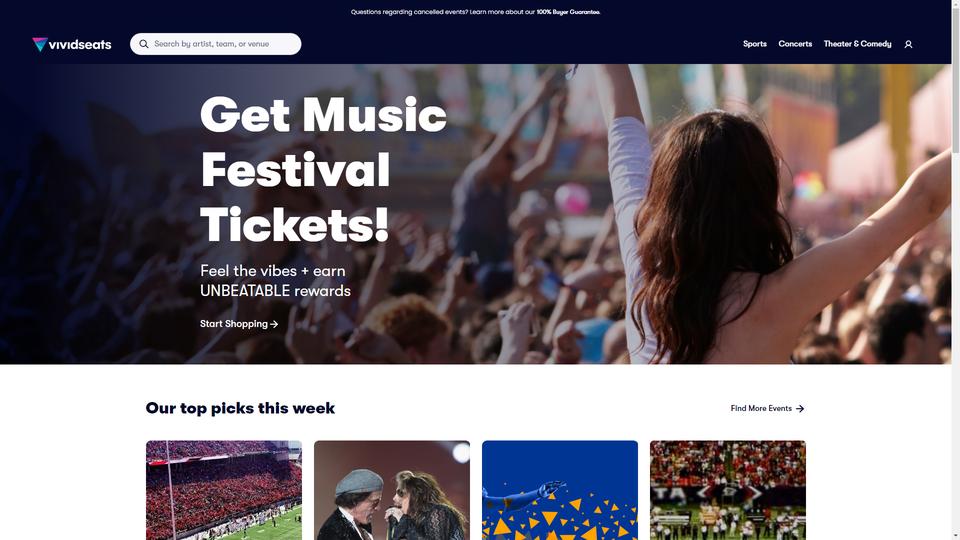Screen dimensions: 960x540
Task: Click the magnifying glass search icon
Action: (144, 44)
